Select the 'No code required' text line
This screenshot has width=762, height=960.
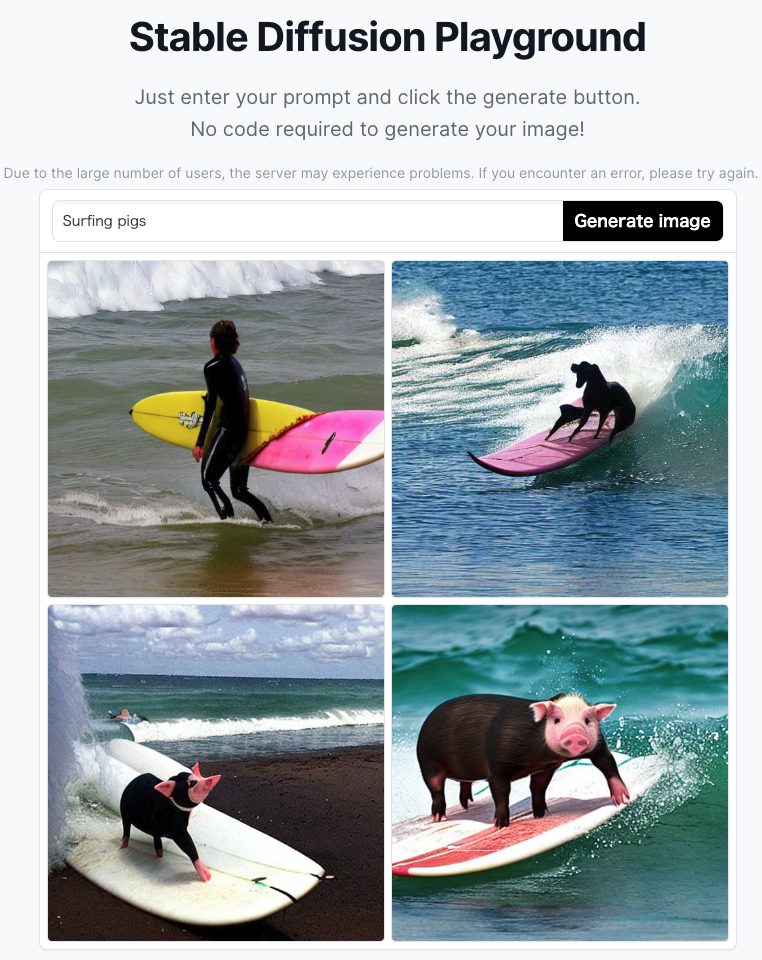pos(387,129)
